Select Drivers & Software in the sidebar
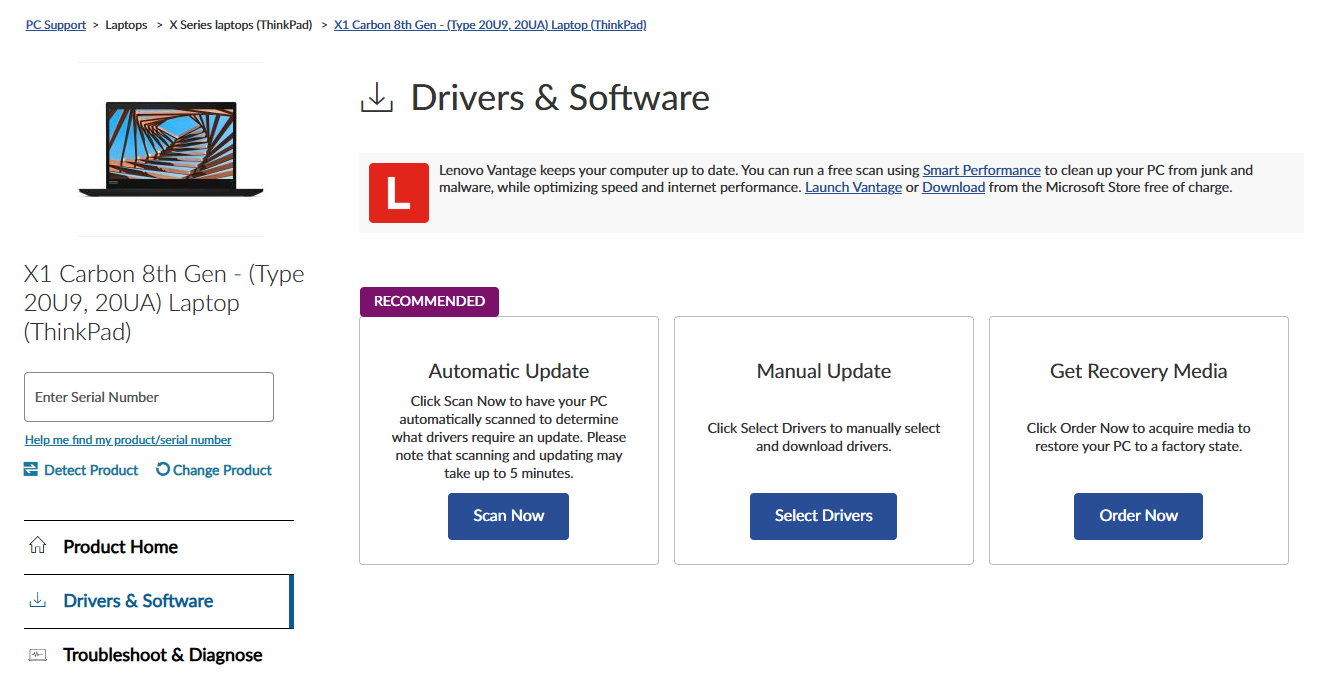Image resolution: width=1326 pixels, height=678 pixels. pyautogui.click(x=159, y=601)
